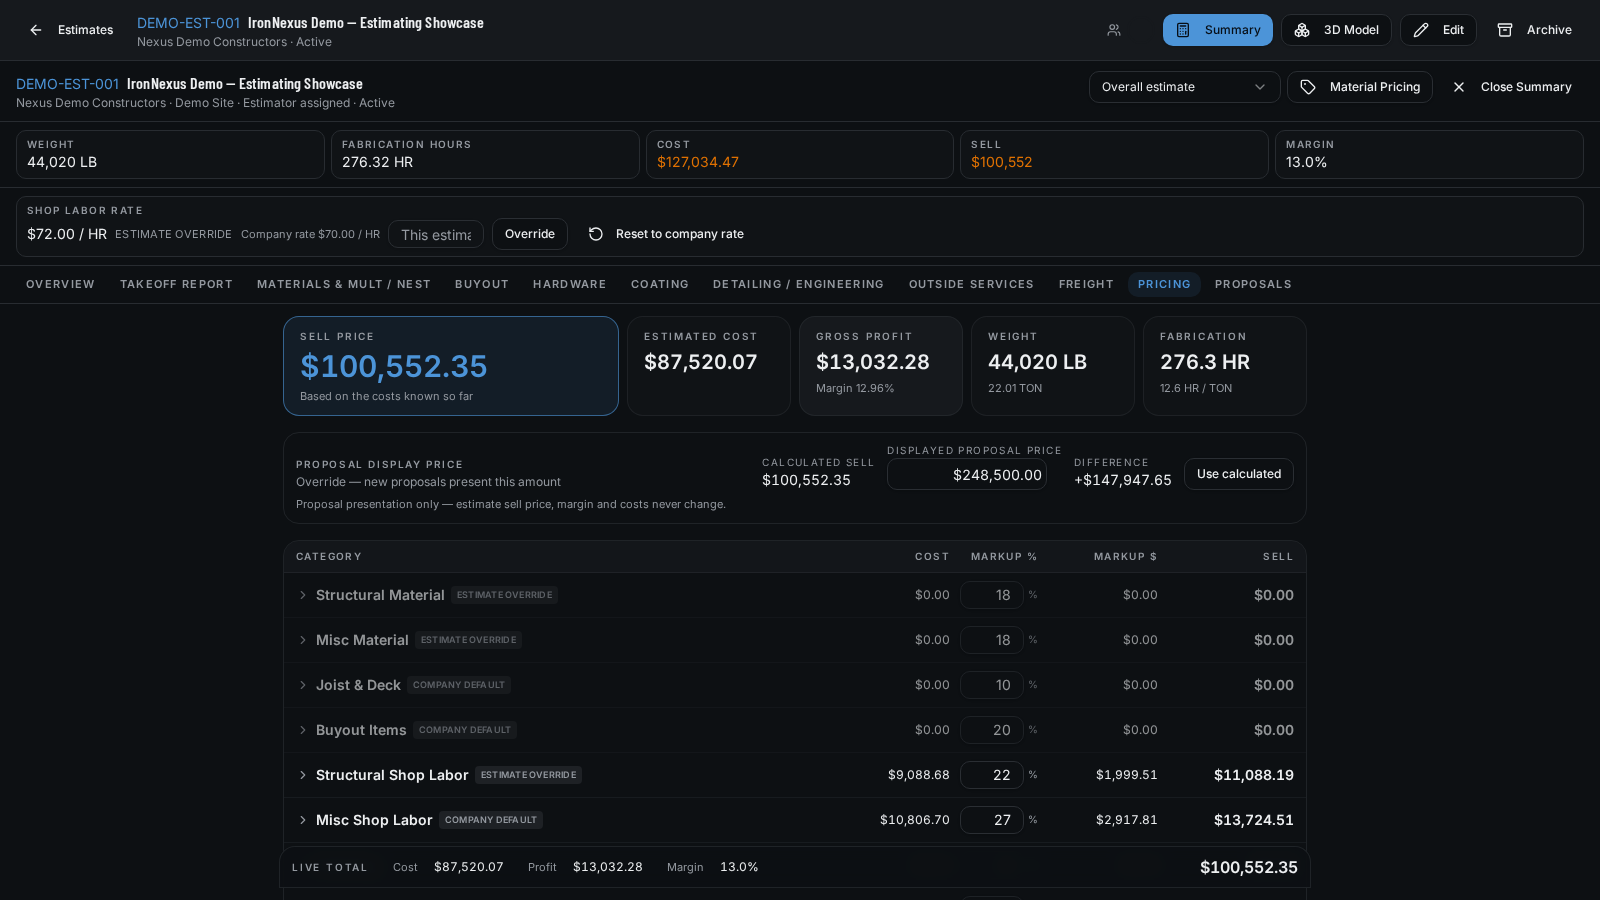Expand the Misc Material row
The width and height of the screenshot is (1600, 900).
[x=303, y=640]
